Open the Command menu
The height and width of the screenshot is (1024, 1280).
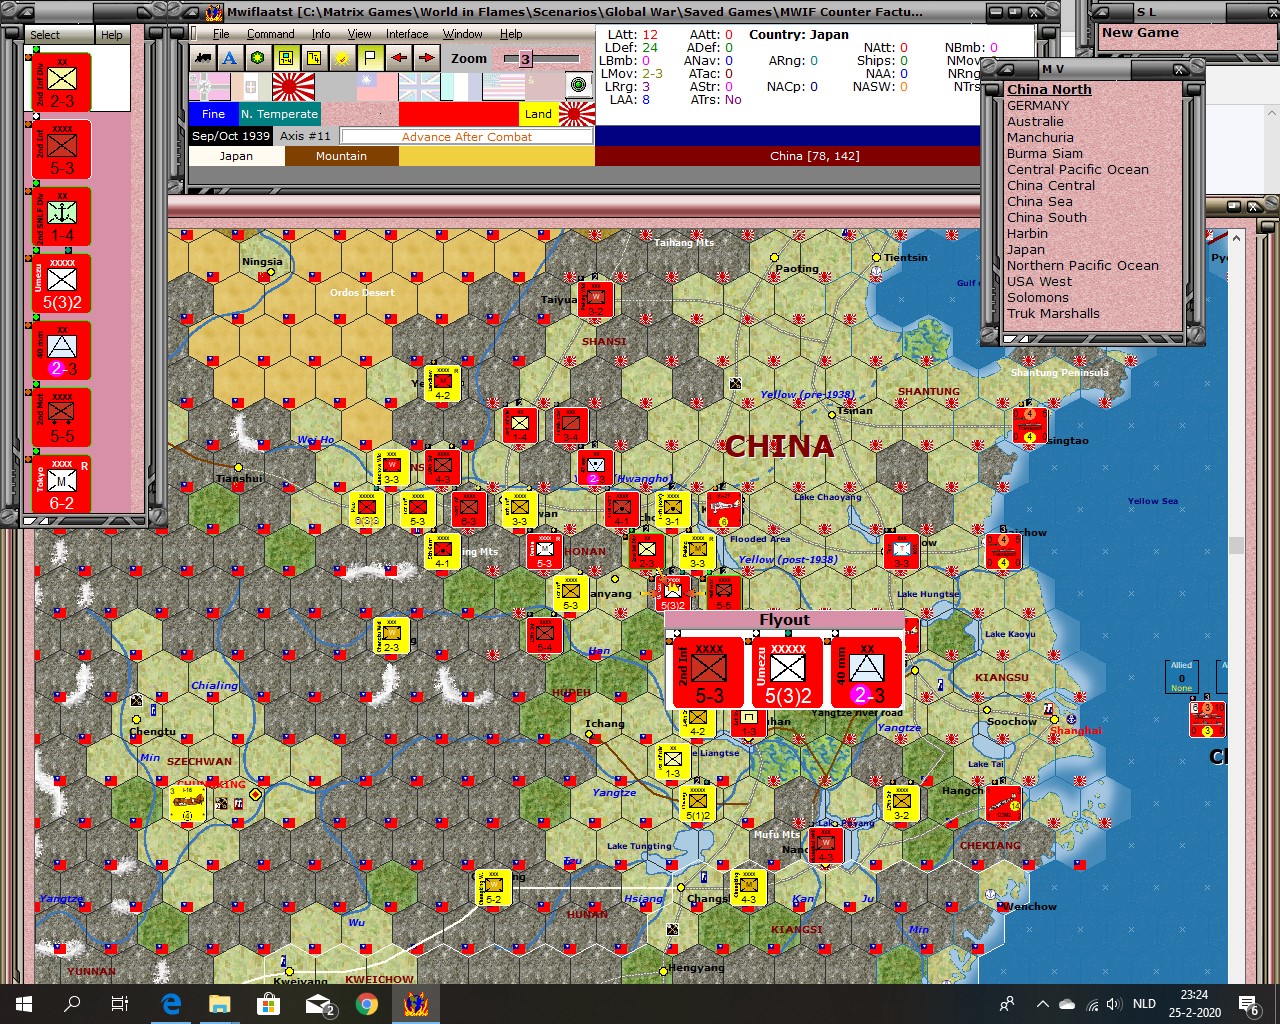point(270,34)
